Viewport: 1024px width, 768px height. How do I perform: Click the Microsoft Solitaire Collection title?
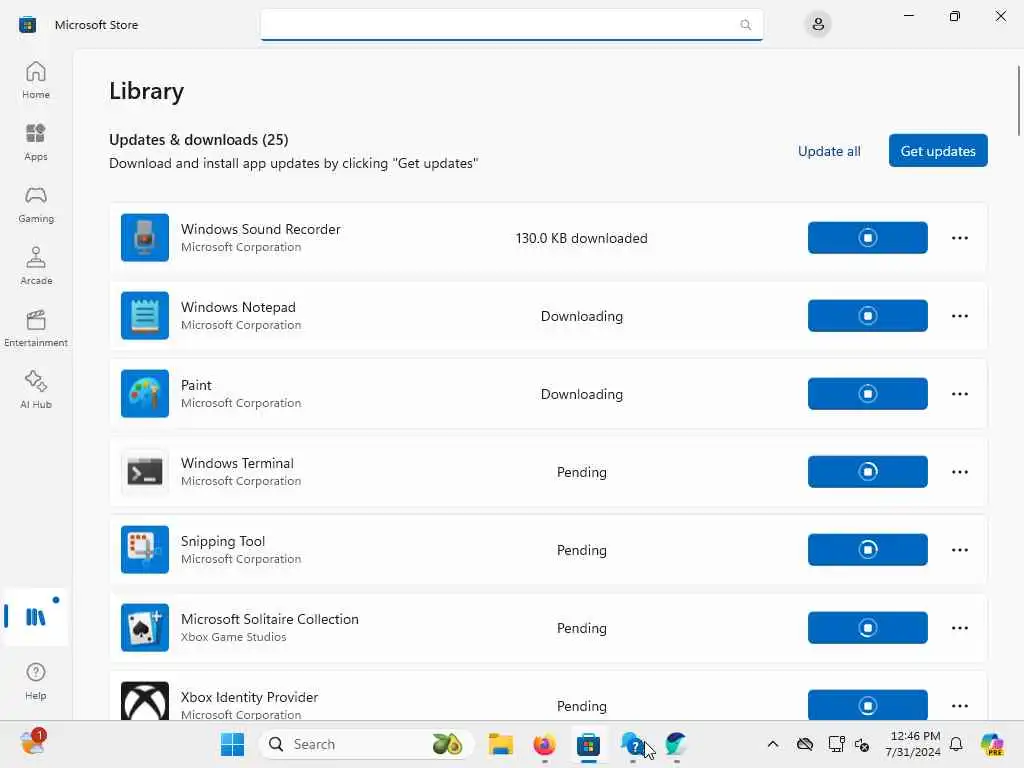[270, 619]
